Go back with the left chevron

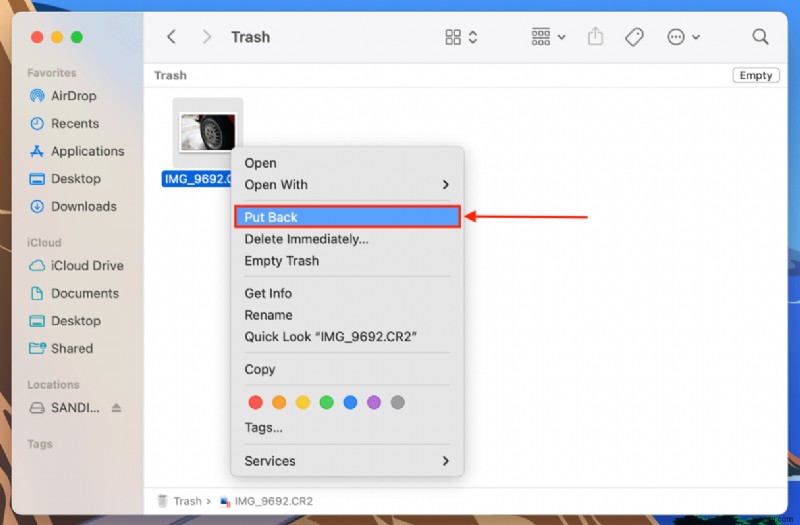click(171, 37)
